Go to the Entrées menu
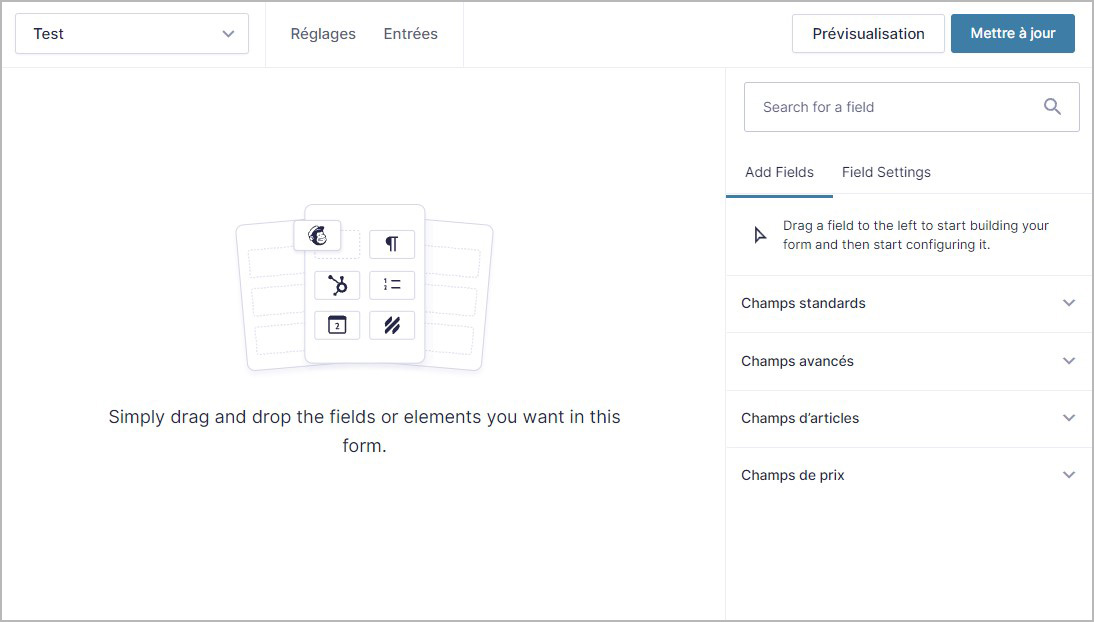 point(411,34)
